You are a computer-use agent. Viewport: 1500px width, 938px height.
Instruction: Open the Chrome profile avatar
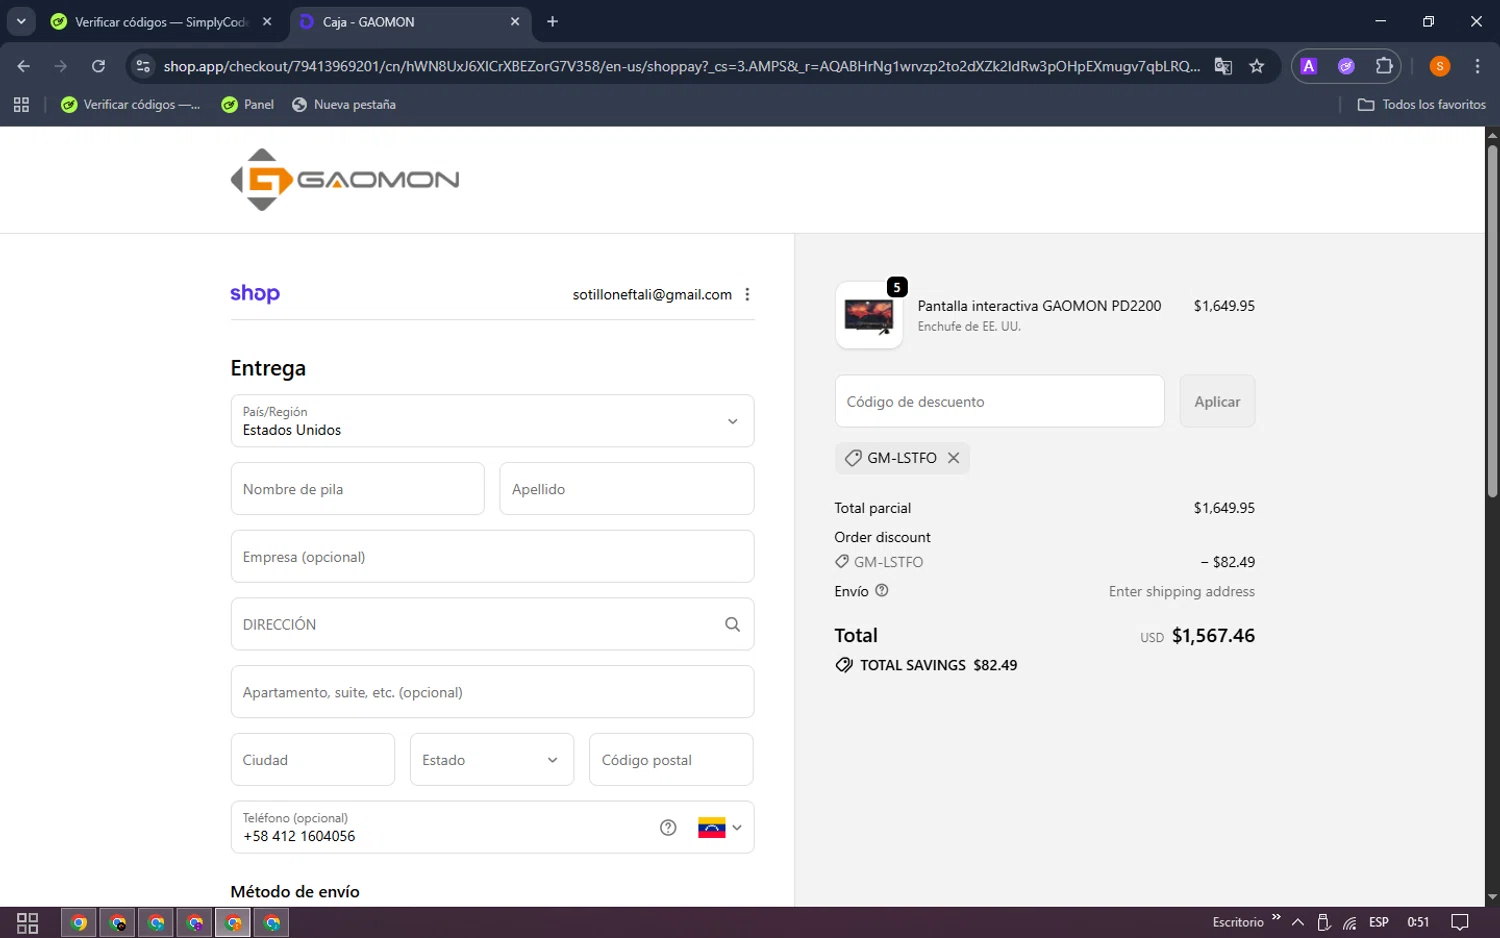click(x=1440, y=66)
